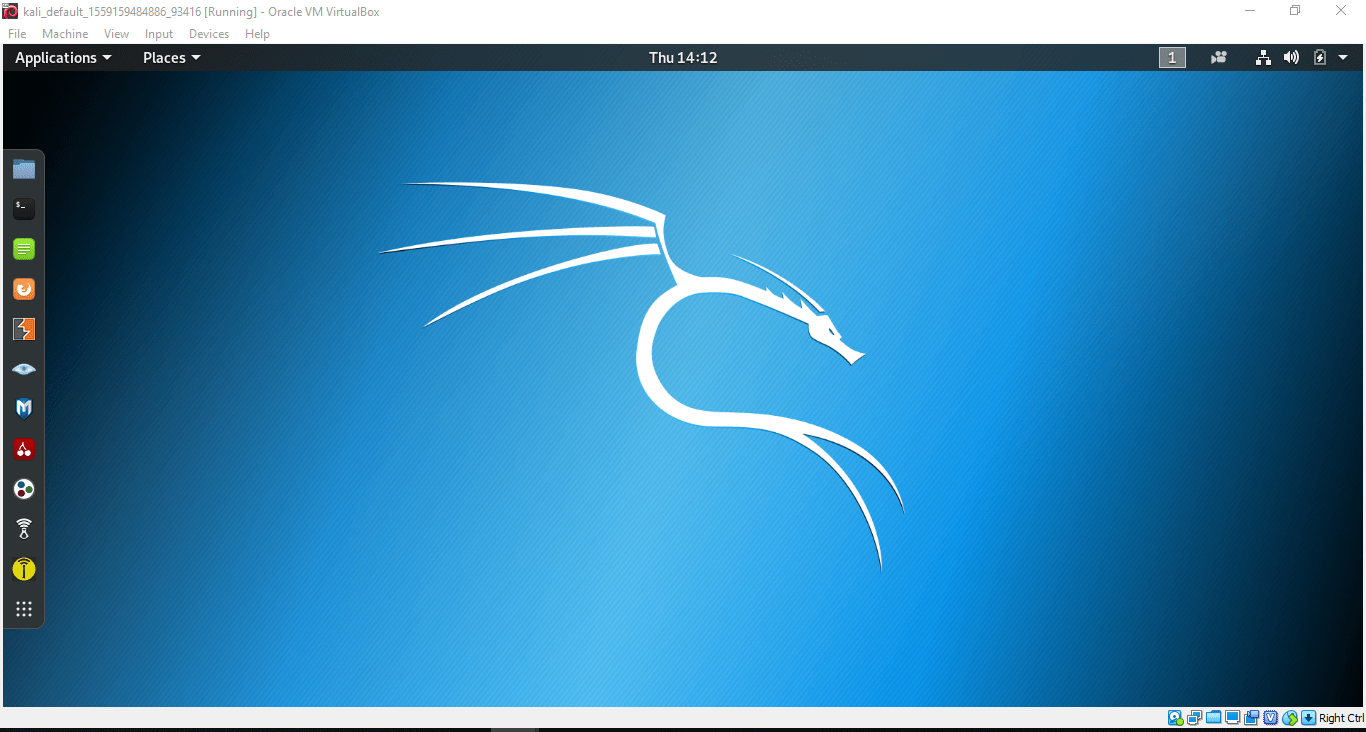Click the Thu 14:12 clock
Viewport: 1366px width, 732px height.
pos(683,58)
